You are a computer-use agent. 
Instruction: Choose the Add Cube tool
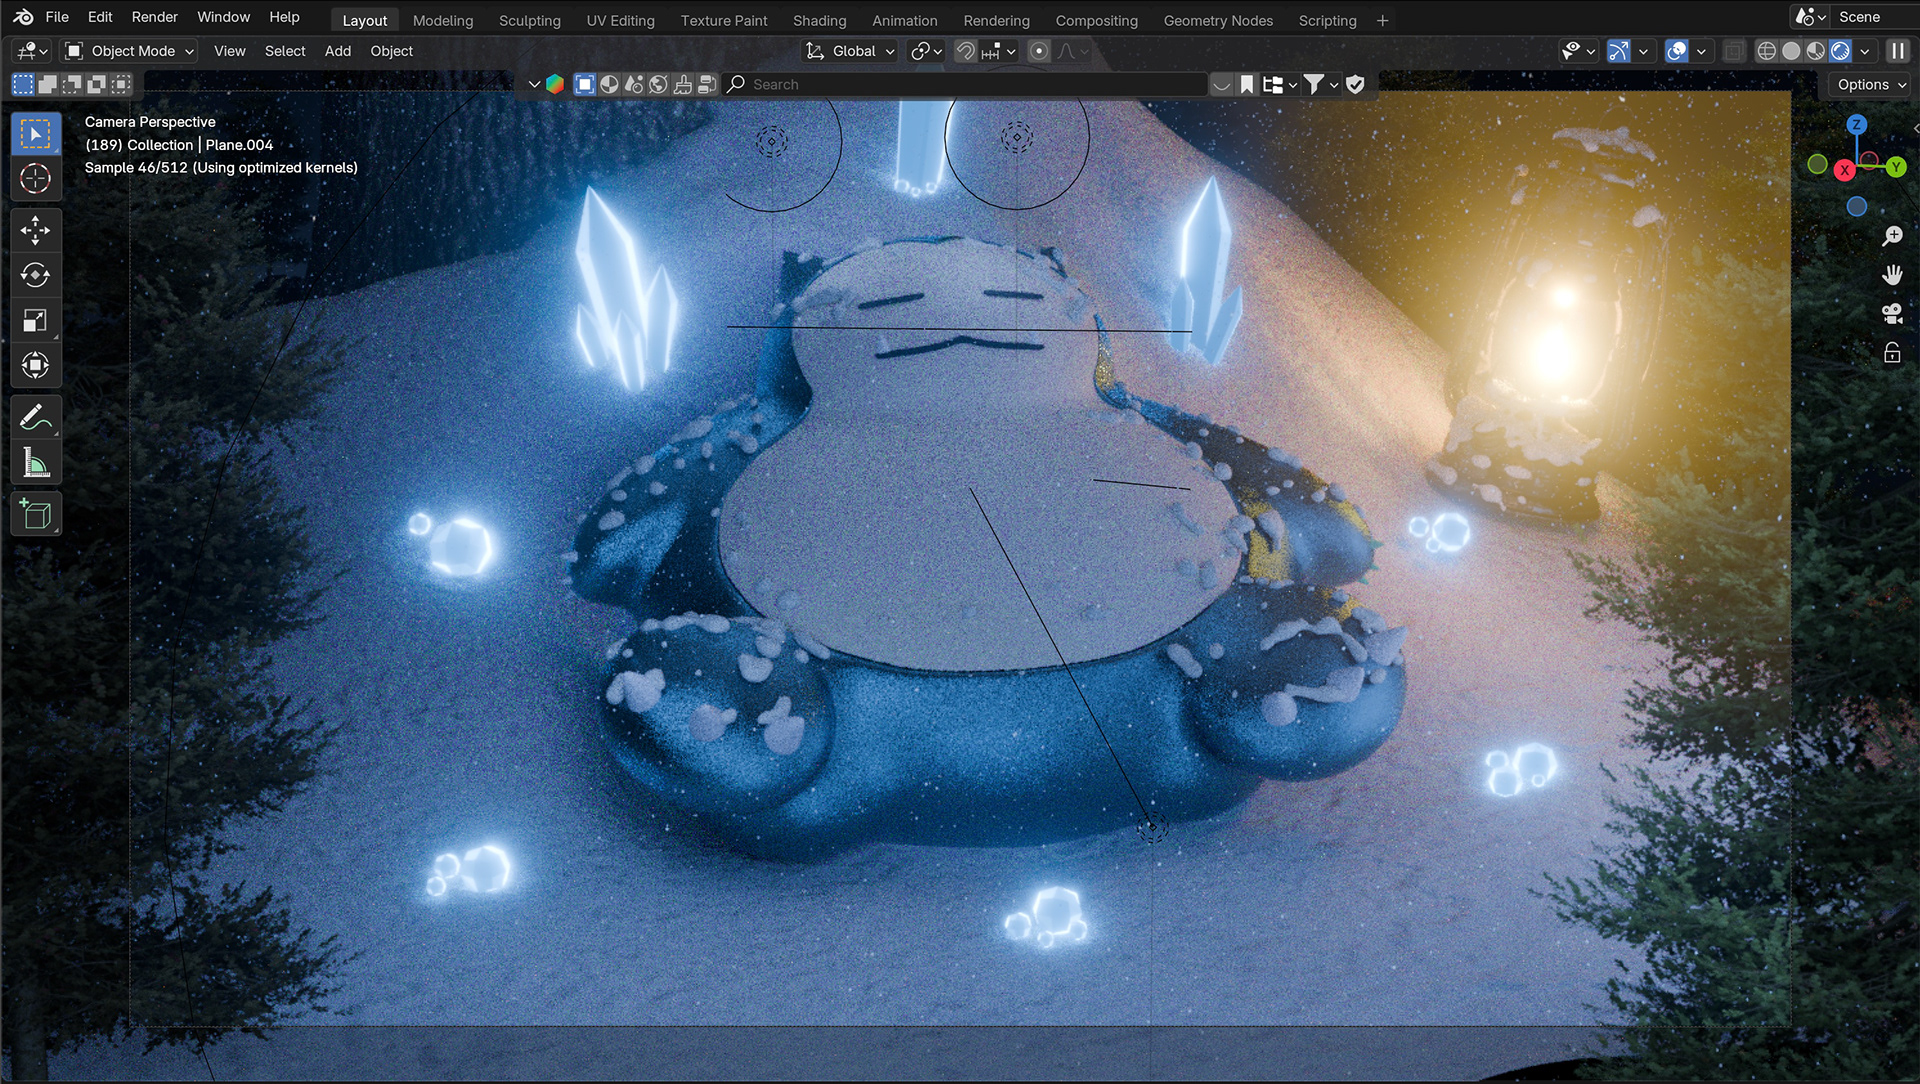[x=35, y=514]
